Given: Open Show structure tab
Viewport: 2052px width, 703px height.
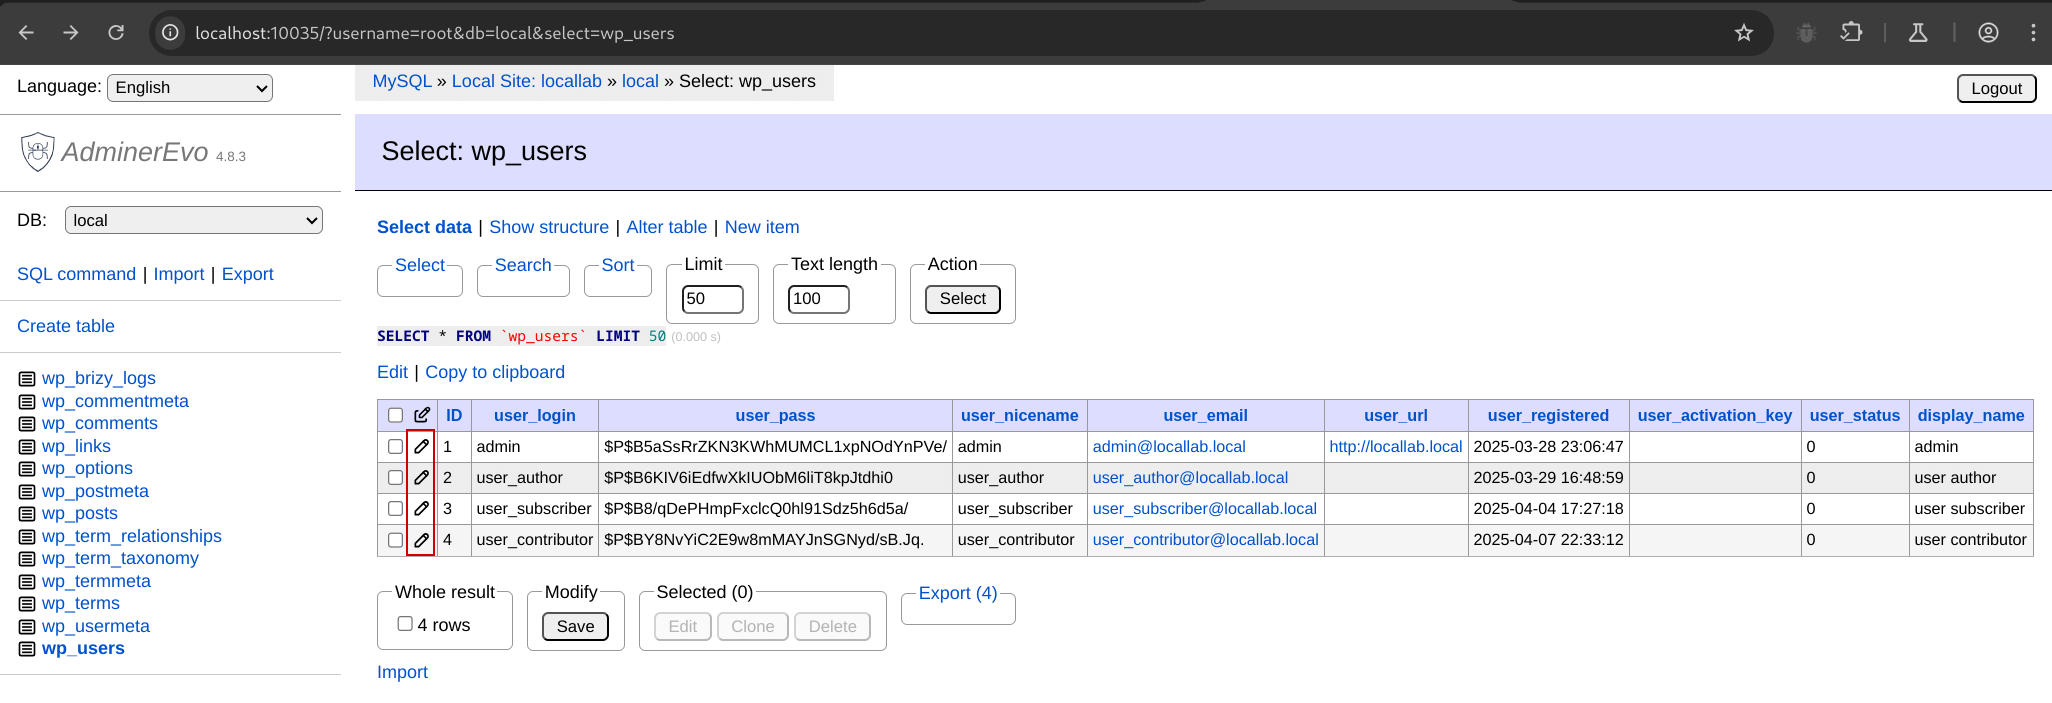Looking at the screenshot, I should click(548, 227).
